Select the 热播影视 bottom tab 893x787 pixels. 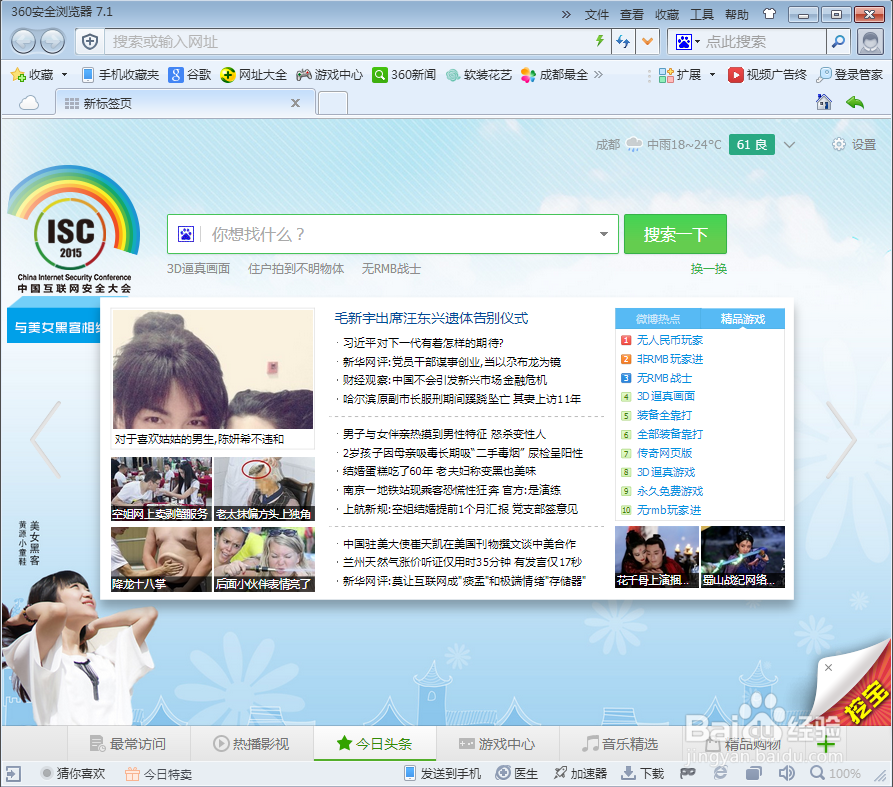click(x=251, y=744)
